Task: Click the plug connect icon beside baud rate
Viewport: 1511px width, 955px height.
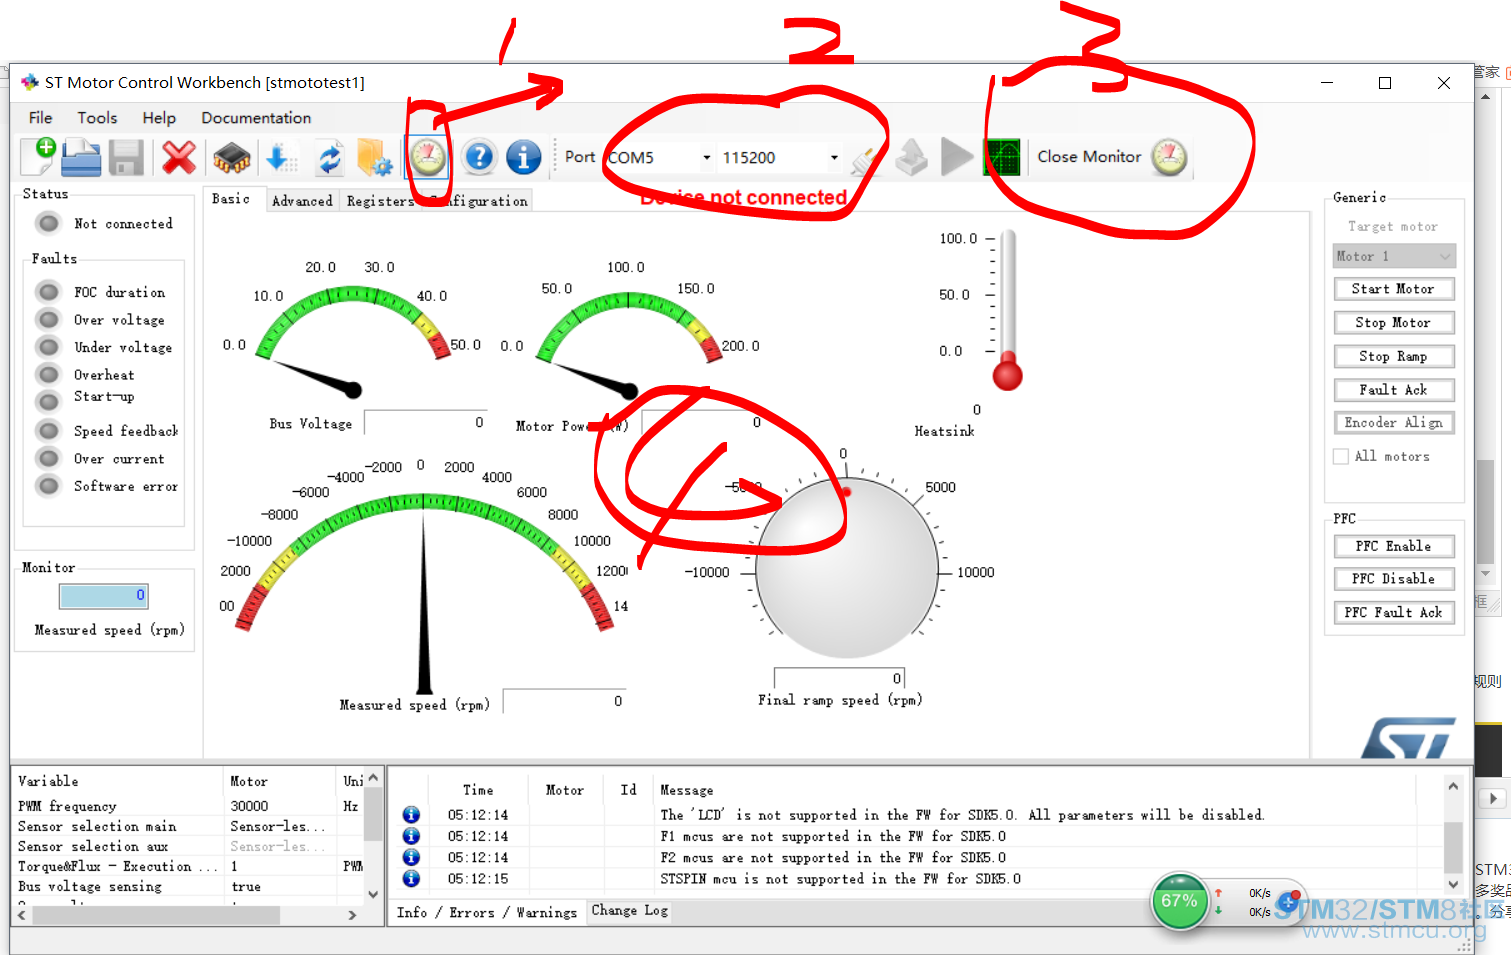Action: pos(867,158)
